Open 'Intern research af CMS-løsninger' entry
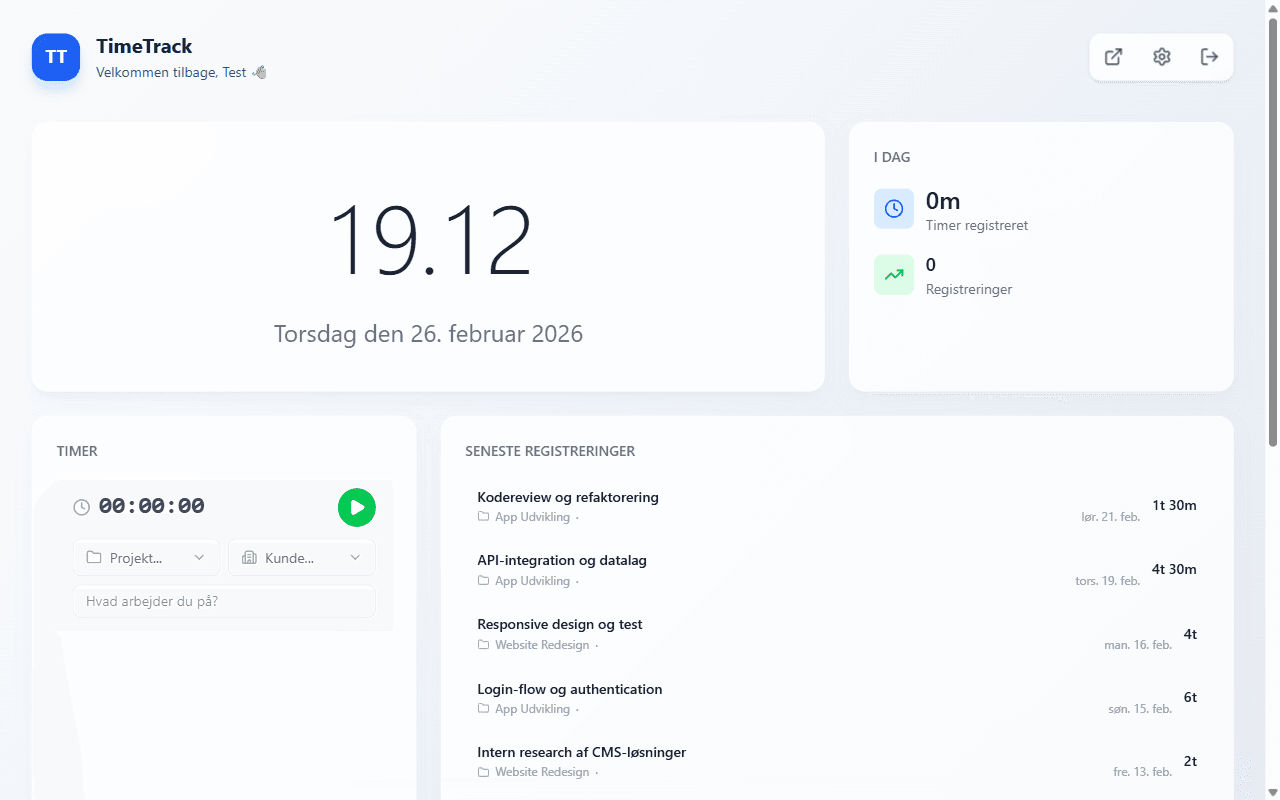 tap(837, 762)
